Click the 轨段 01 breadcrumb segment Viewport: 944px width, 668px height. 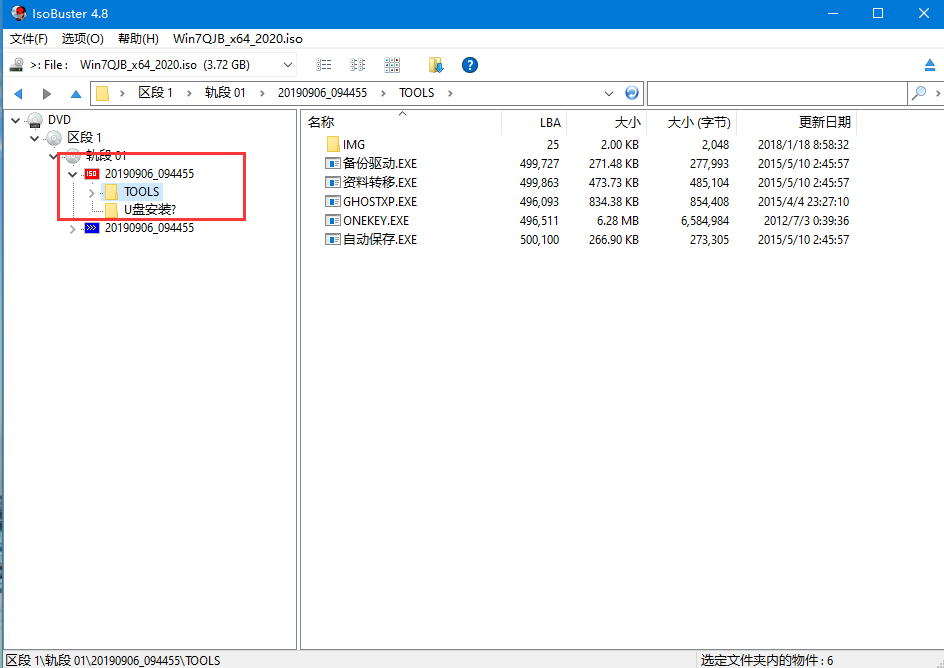click(225, 93)
